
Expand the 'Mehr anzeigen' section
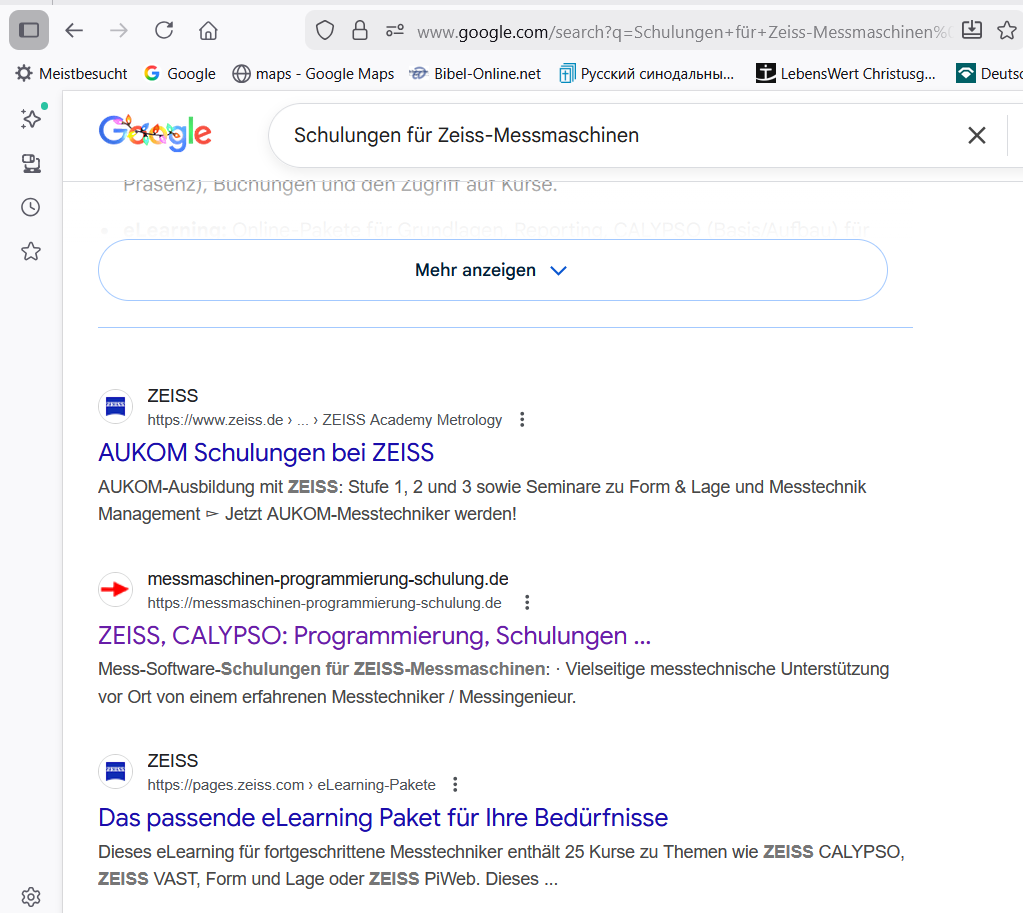click(x=492, y=270)
